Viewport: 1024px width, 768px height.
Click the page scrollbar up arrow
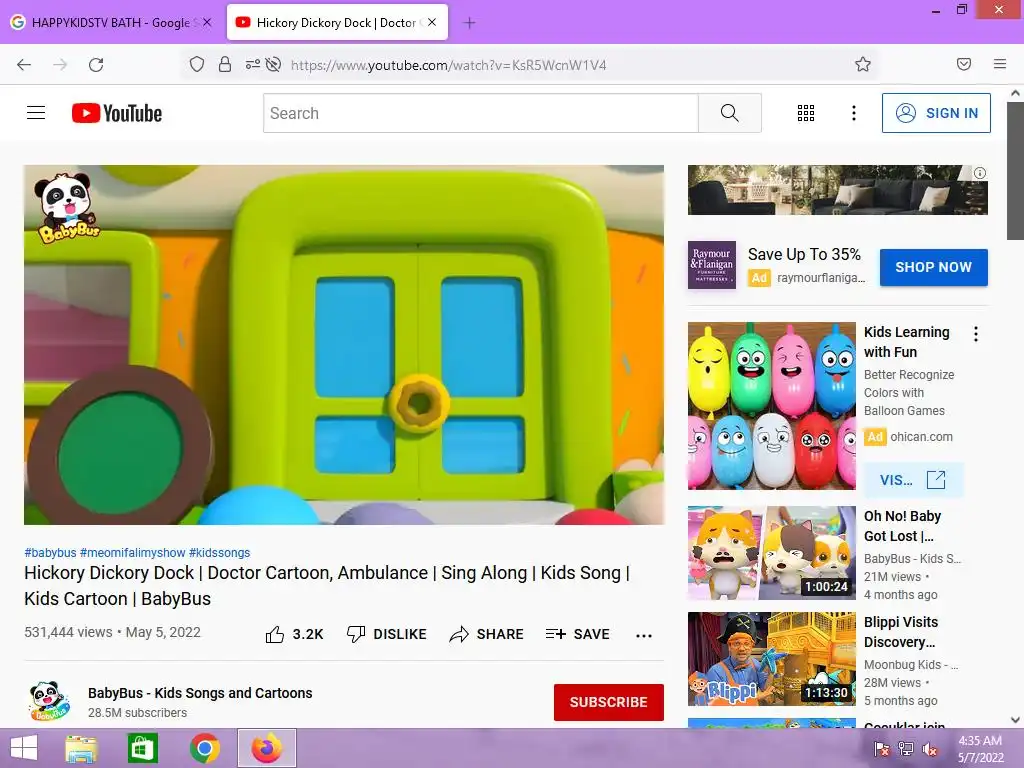point(1016,93)
